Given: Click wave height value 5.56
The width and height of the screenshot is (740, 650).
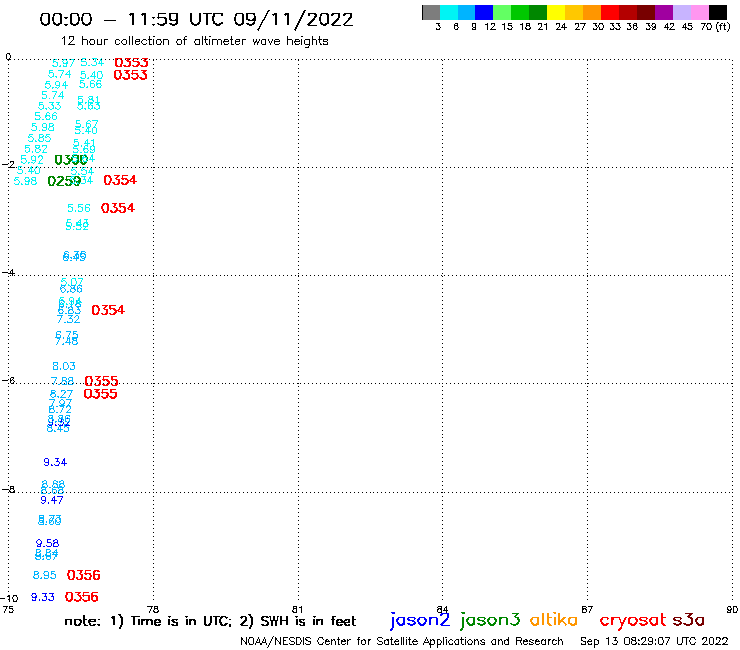Looking at the screenshot, I should point(79,208).
